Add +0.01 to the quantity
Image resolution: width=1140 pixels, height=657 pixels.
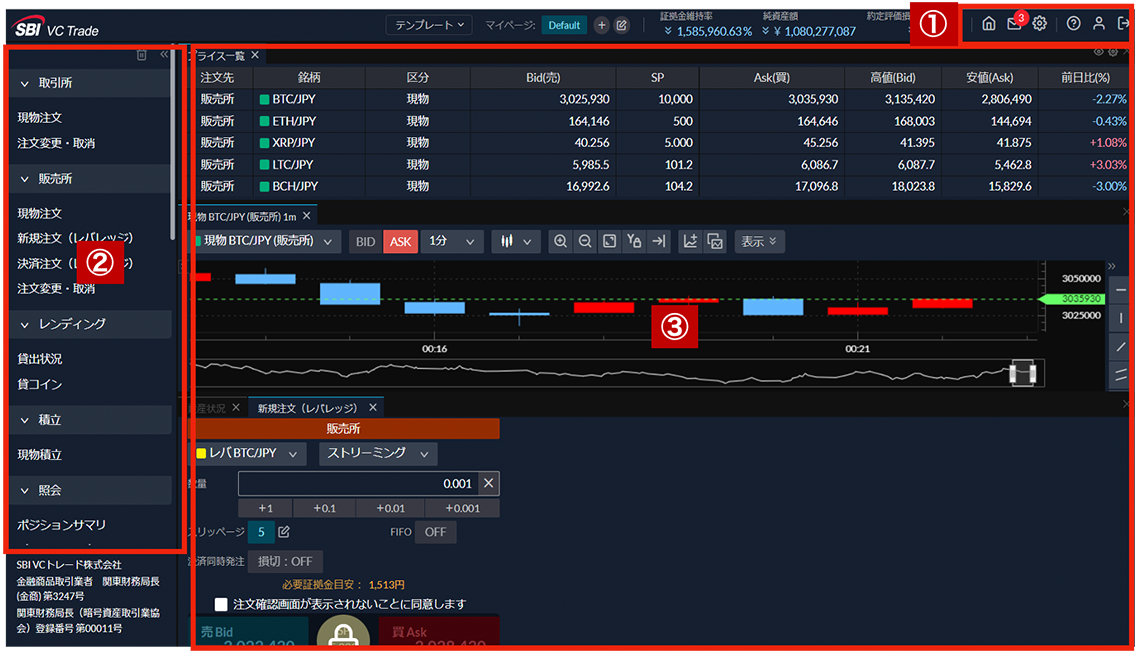pos(390,508)
